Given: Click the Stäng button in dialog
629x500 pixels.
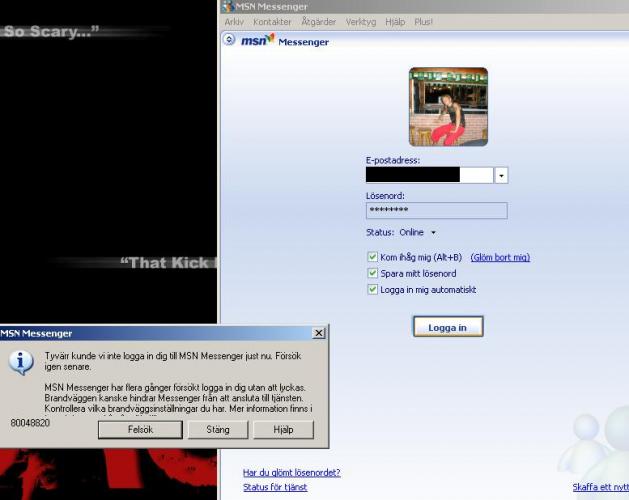Looking at the screenshot, I should pos(218,430).
